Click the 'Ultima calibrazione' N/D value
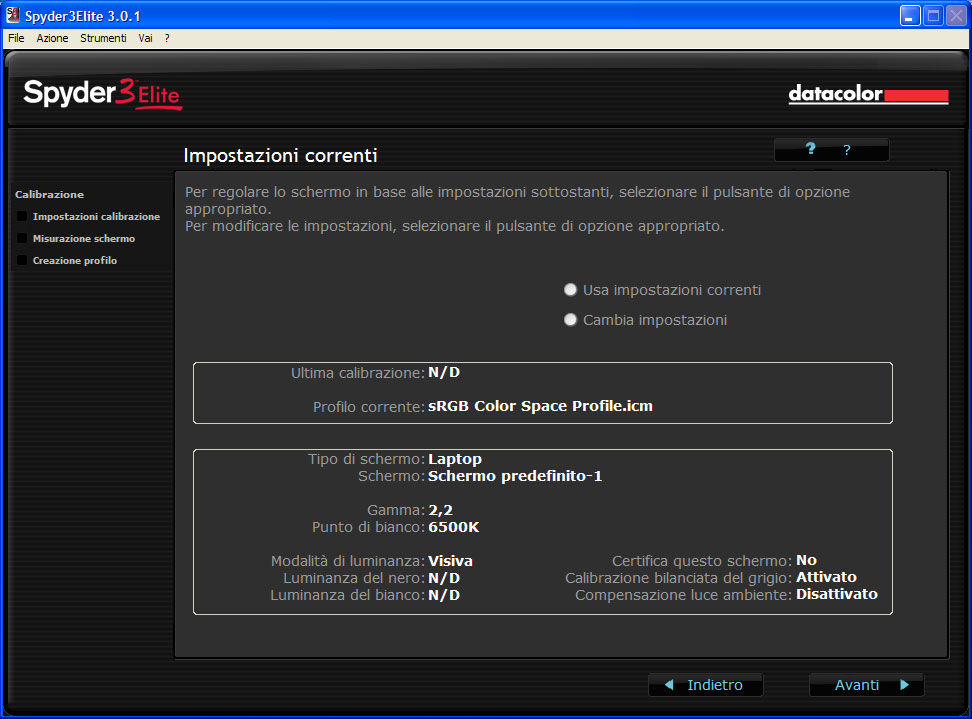Image resolution: width=972 pixels, height=719 pixels. [444, 373]
